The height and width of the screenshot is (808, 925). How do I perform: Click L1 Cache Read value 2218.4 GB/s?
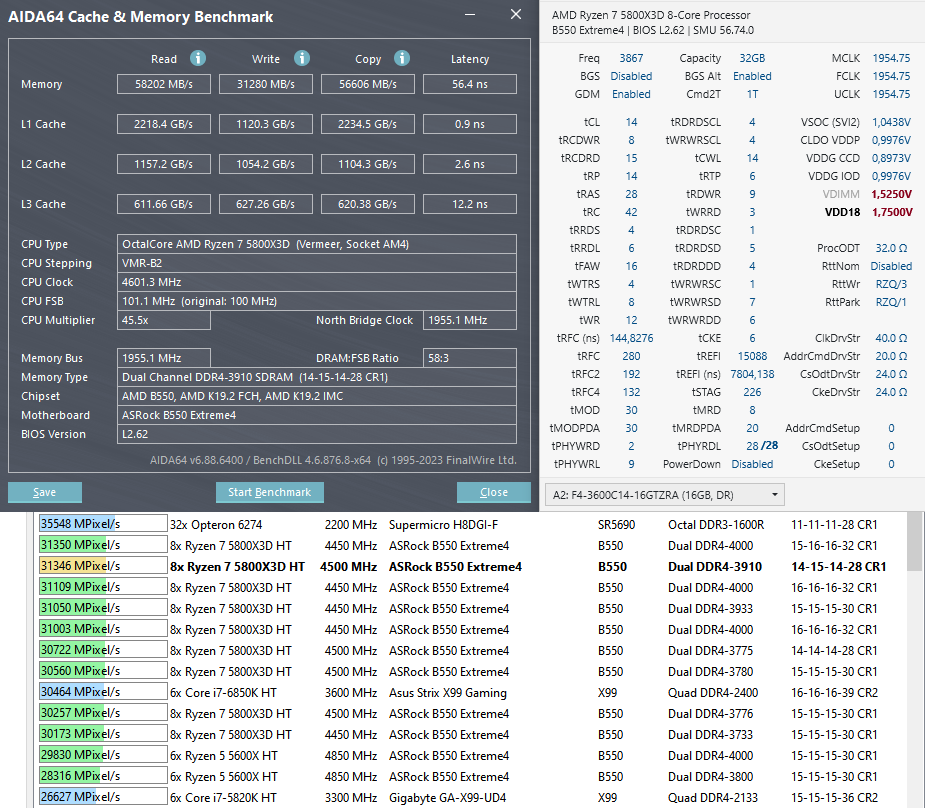164,124
